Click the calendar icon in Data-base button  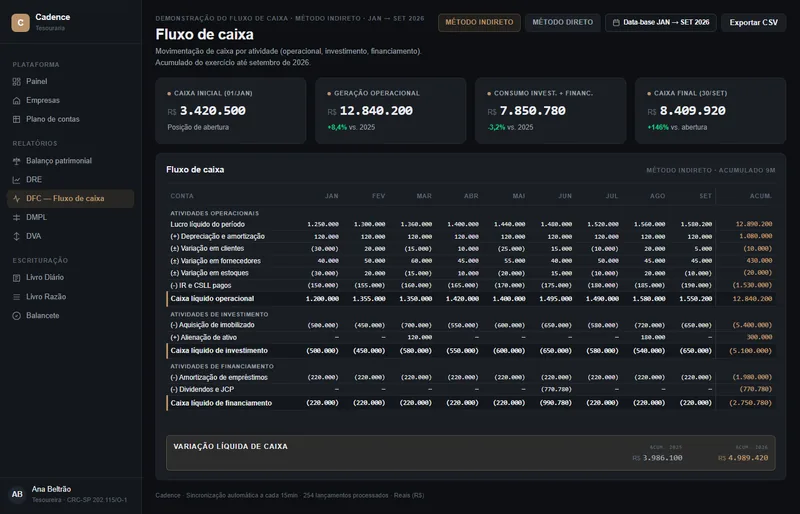coord(616,22)
